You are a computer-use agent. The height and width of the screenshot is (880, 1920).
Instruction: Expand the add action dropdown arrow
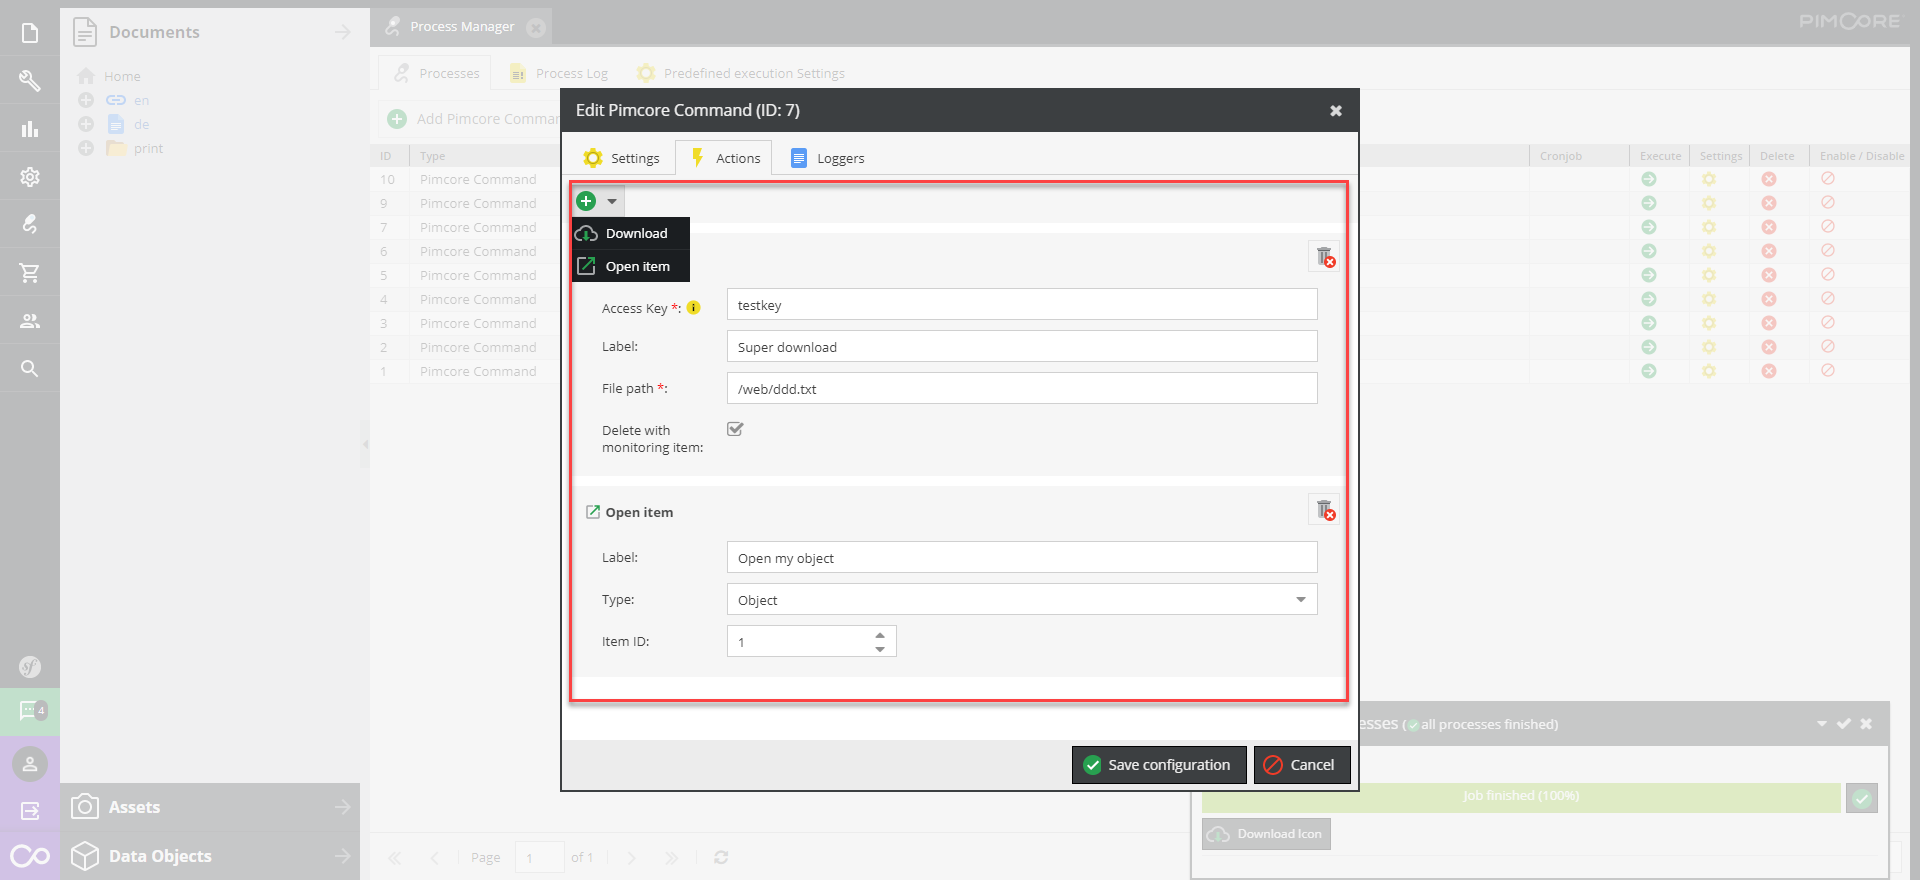pos(612,201)
